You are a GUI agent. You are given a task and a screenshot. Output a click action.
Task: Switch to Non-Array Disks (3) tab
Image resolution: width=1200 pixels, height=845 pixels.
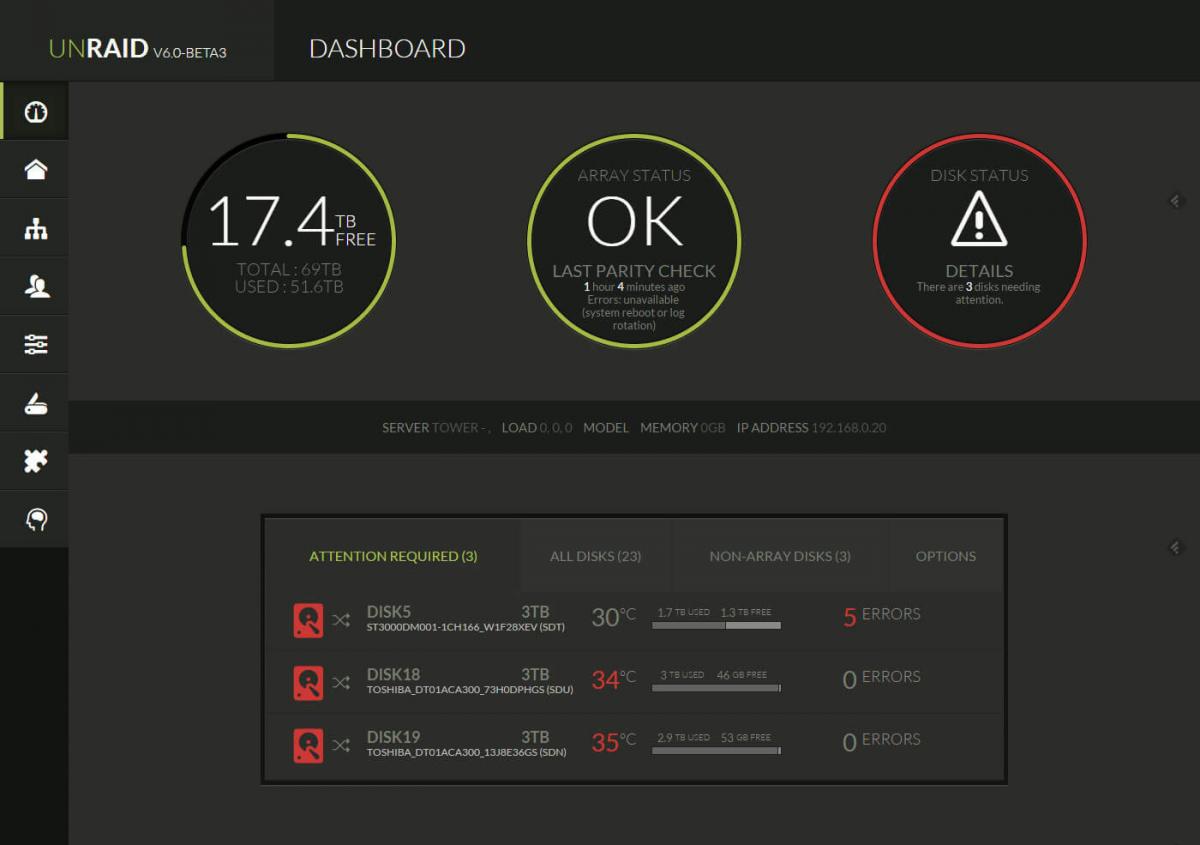[x=780, y=556]
